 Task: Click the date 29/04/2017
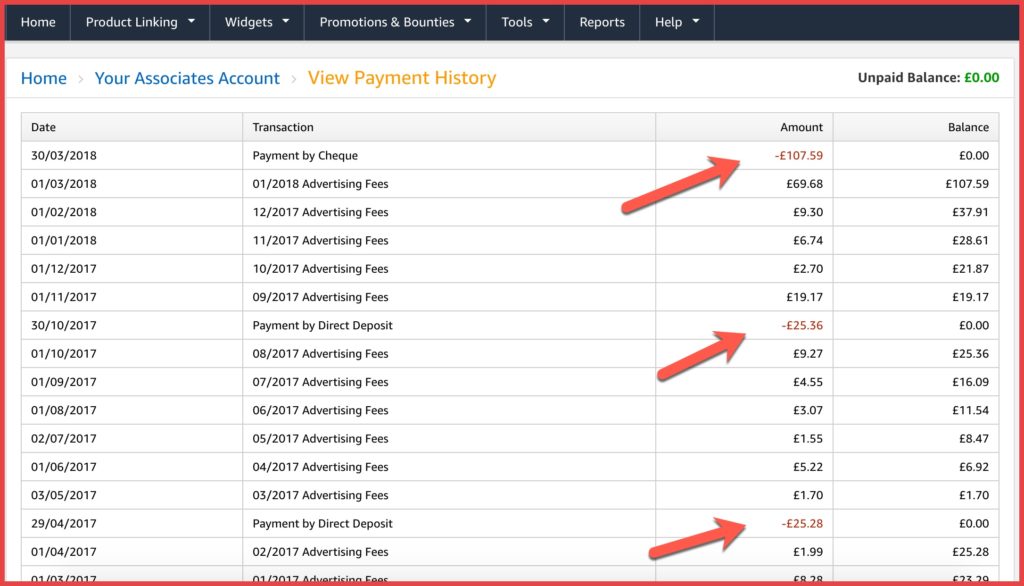click(x=63, y=523)
